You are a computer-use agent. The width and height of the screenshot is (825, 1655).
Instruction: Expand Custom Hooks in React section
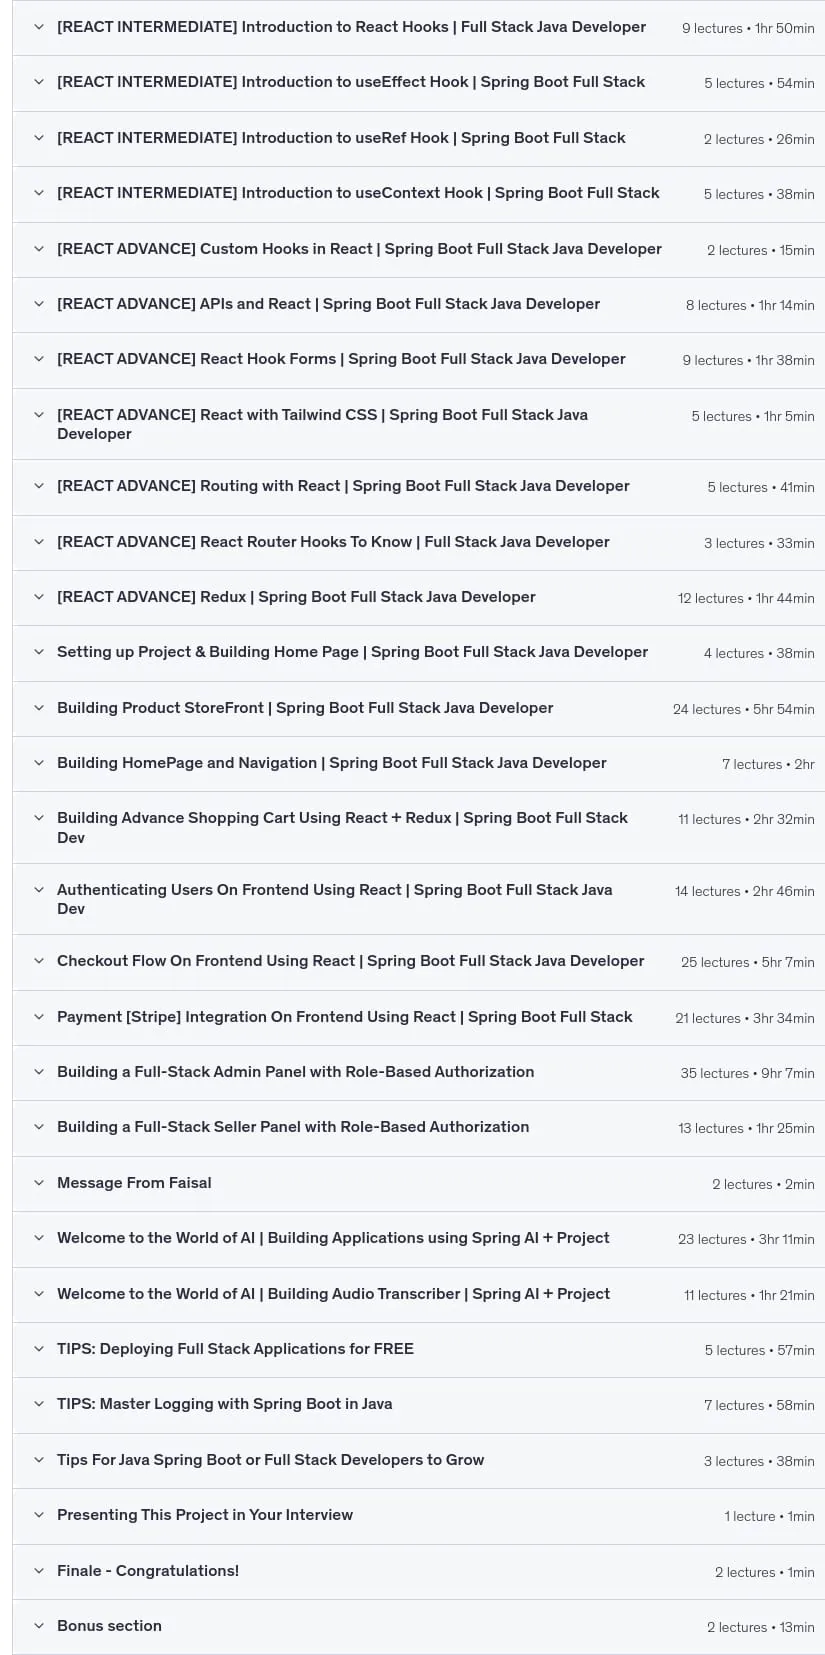pos(418,249)
